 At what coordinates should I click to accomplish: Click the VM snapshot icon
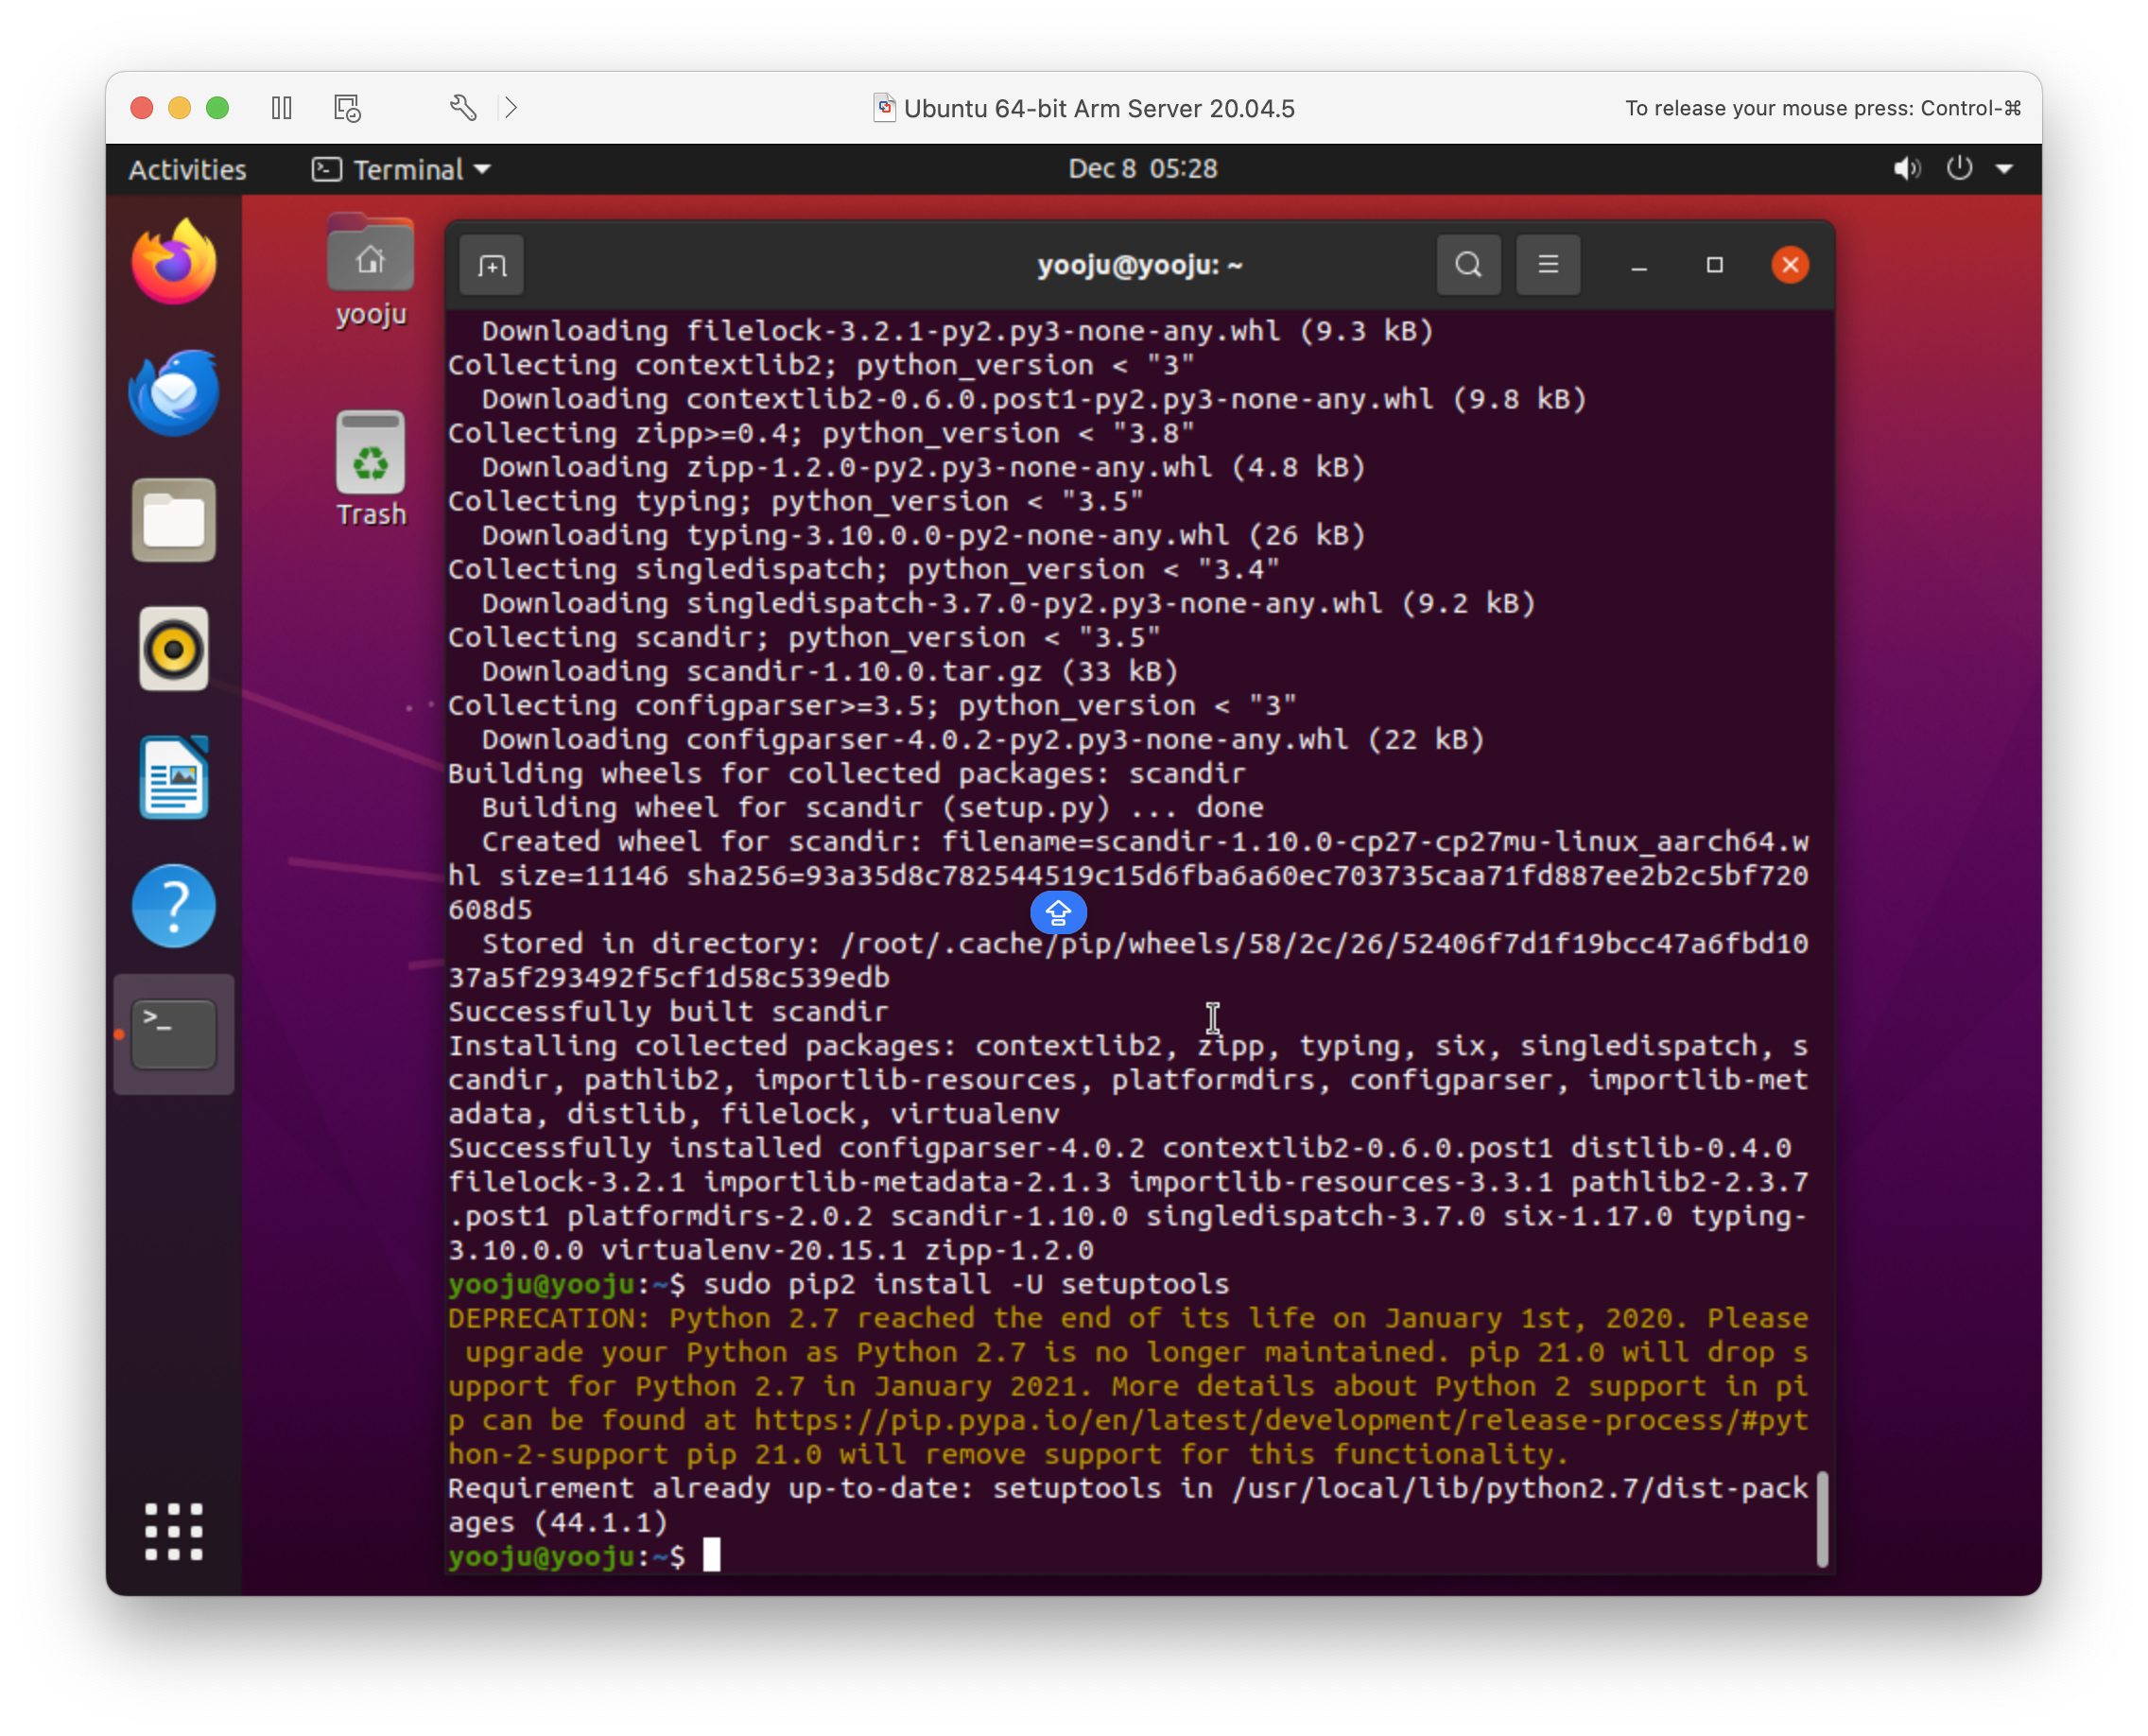pos(347,108)
